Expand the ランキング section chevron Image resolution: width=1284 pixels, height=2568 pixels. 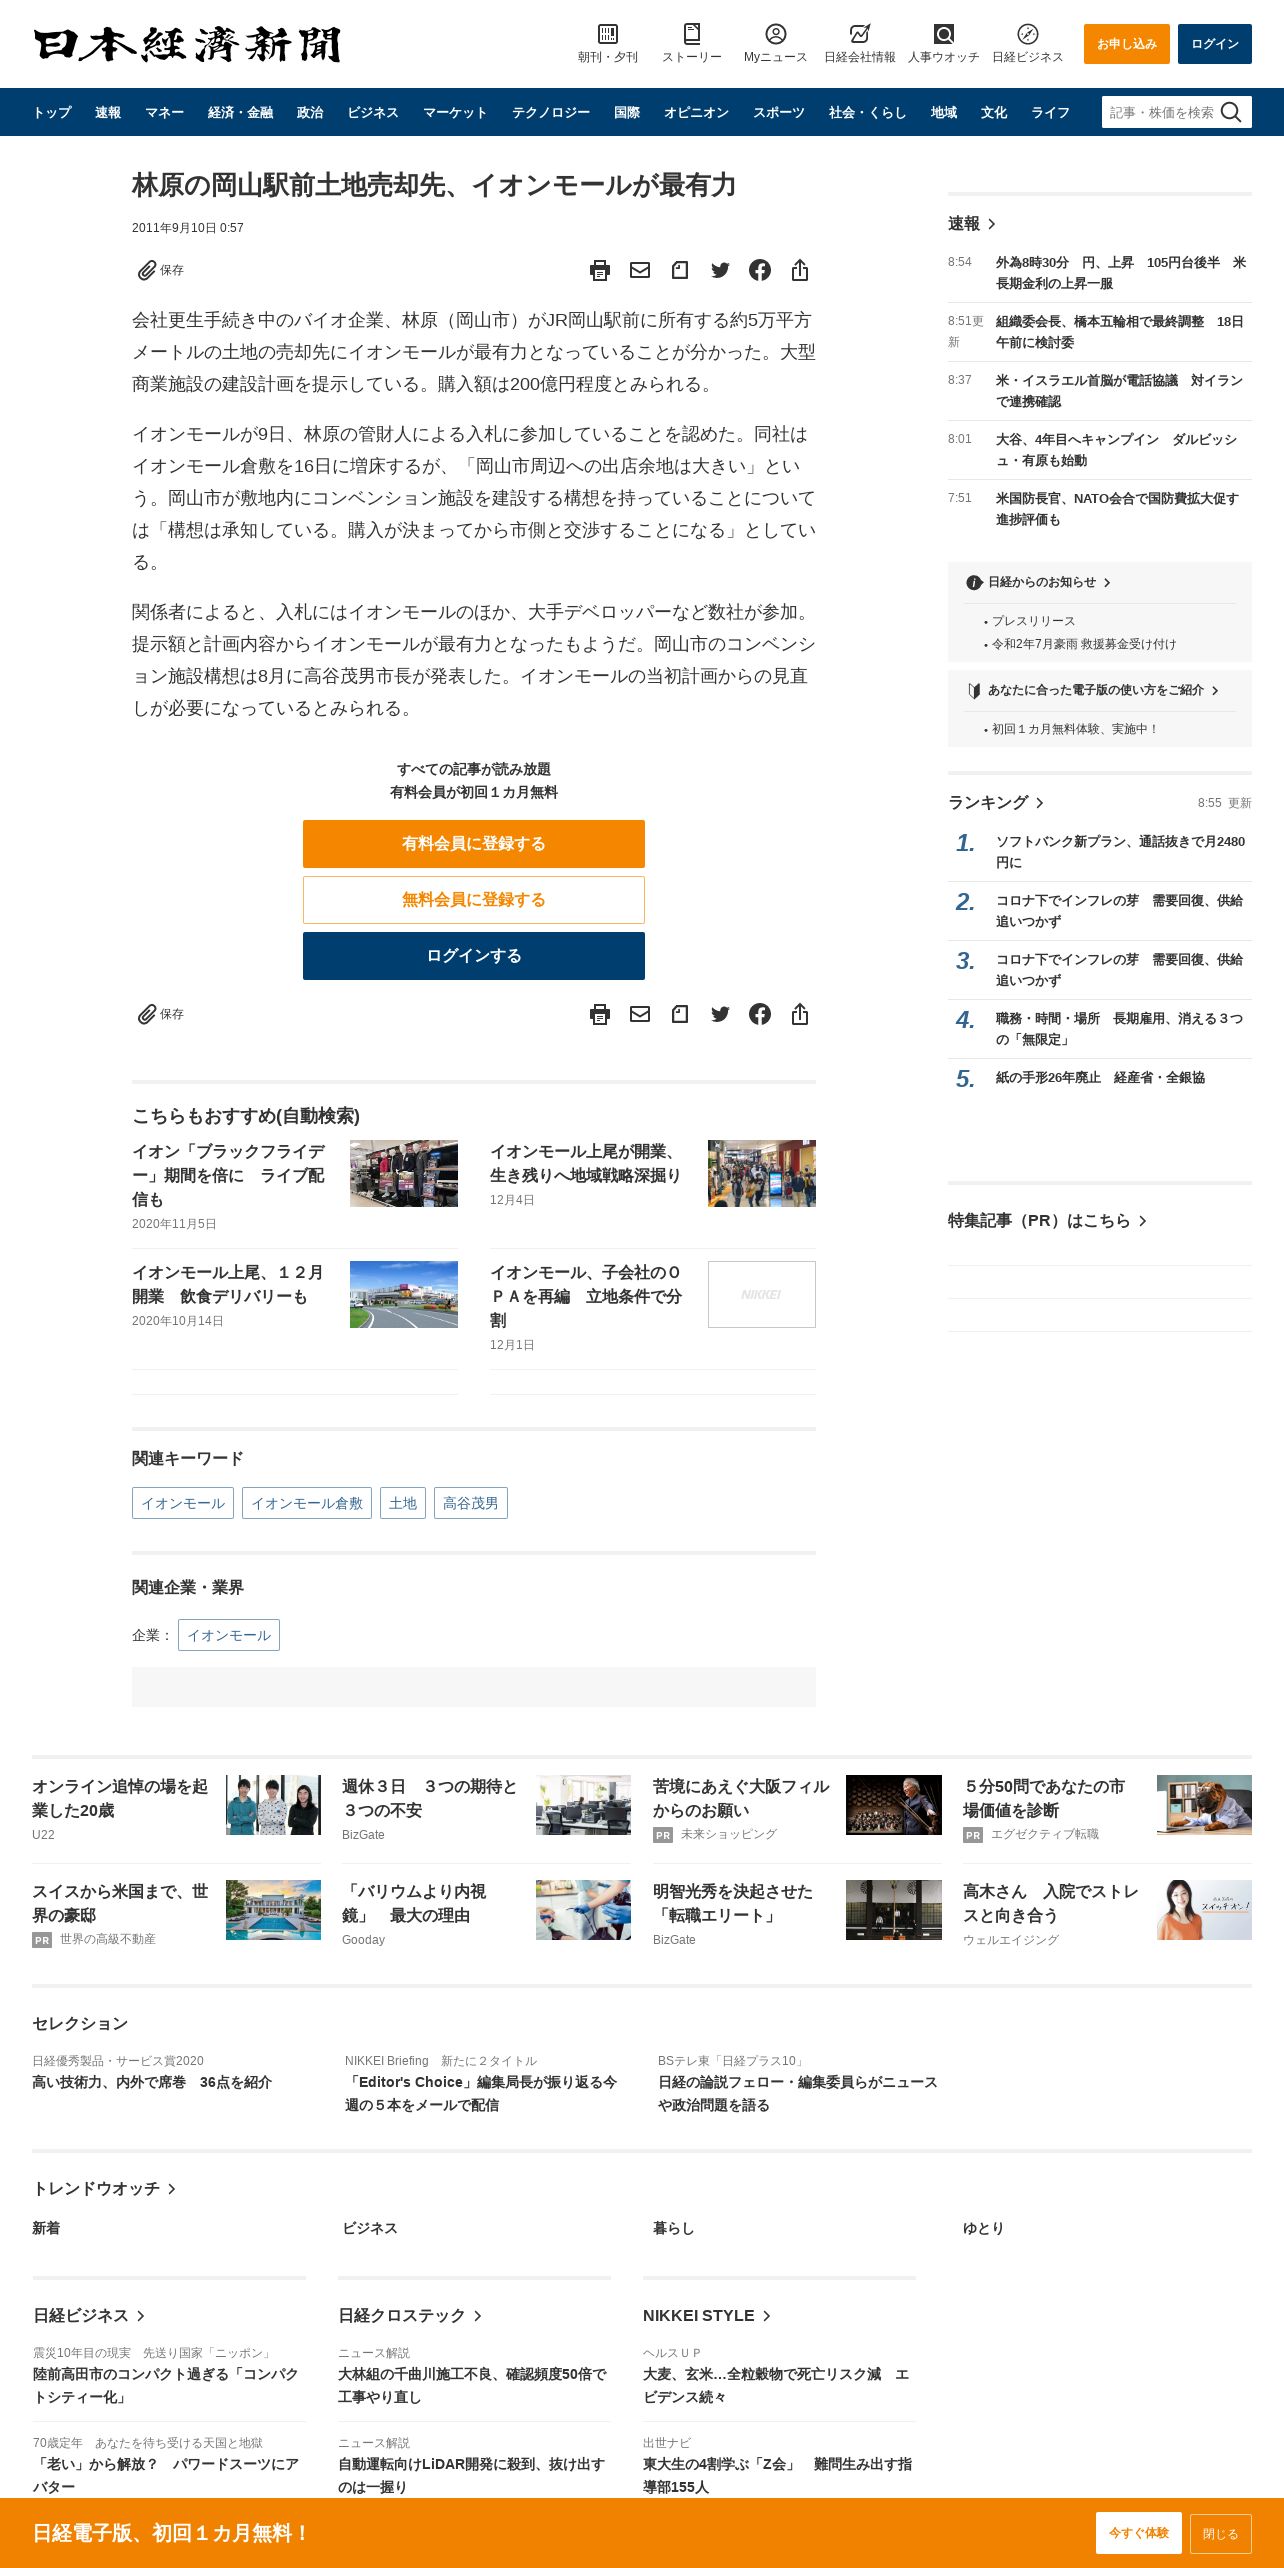1040,803
